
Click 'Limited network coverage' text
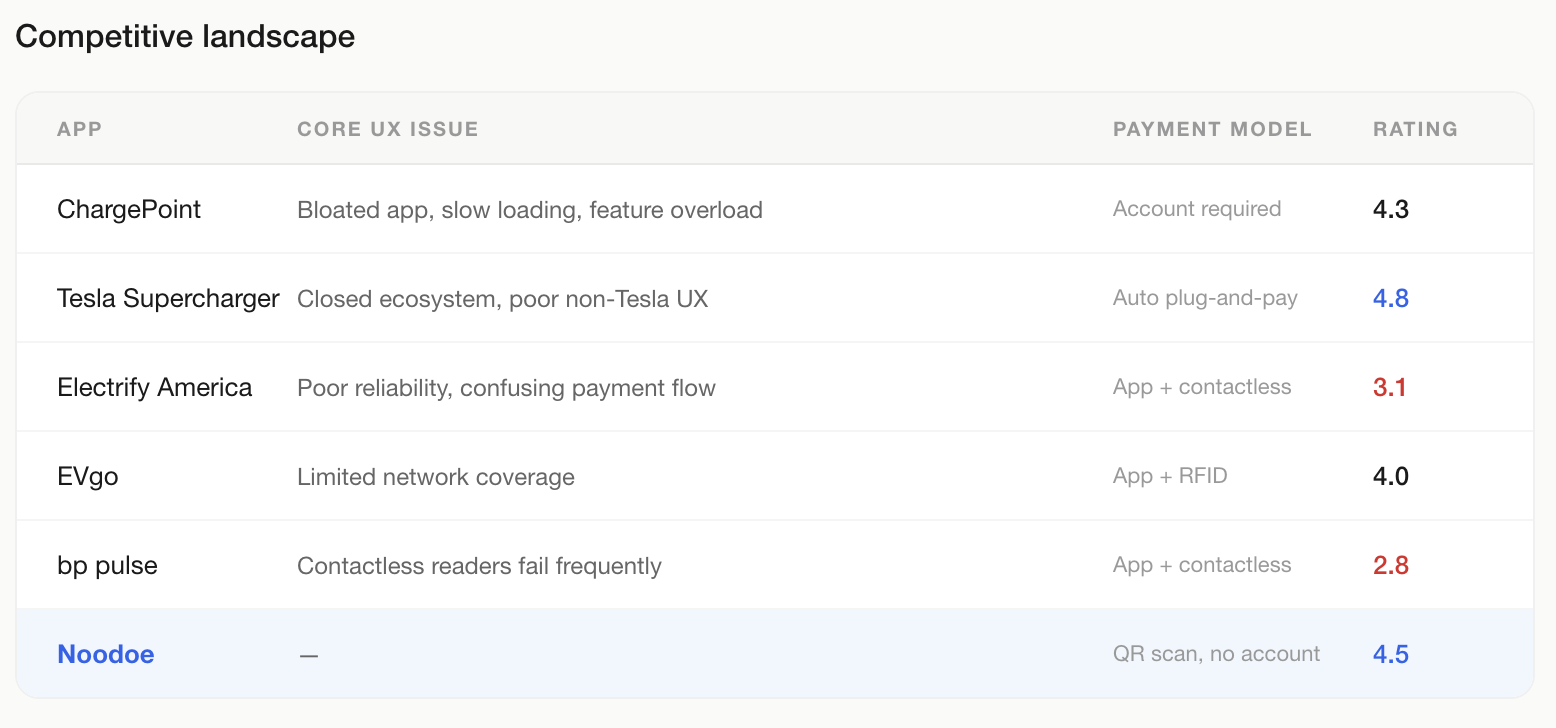pyautogui.click(x=436, y=477)
